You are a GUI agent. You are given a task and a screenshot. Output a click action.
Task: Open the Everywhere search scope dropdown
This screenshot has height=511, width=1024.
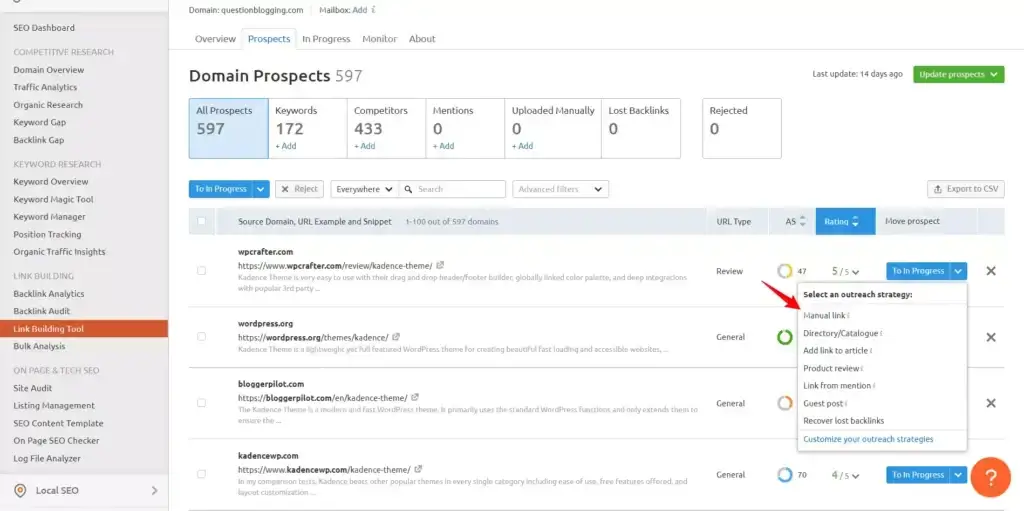click(x=364, y=189)
